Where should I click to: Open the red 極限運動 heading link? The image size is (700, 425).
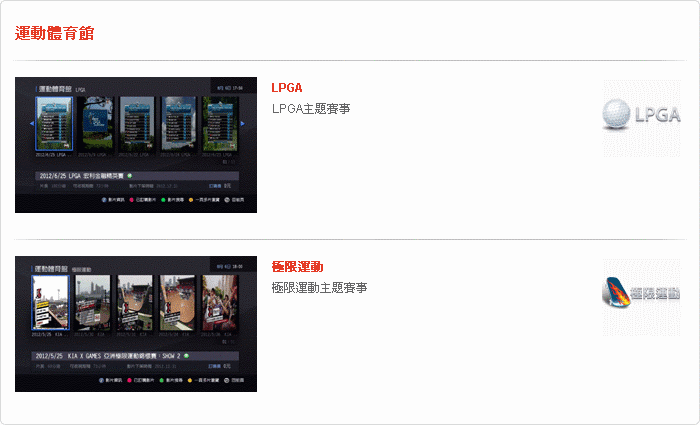pos(297,267)
